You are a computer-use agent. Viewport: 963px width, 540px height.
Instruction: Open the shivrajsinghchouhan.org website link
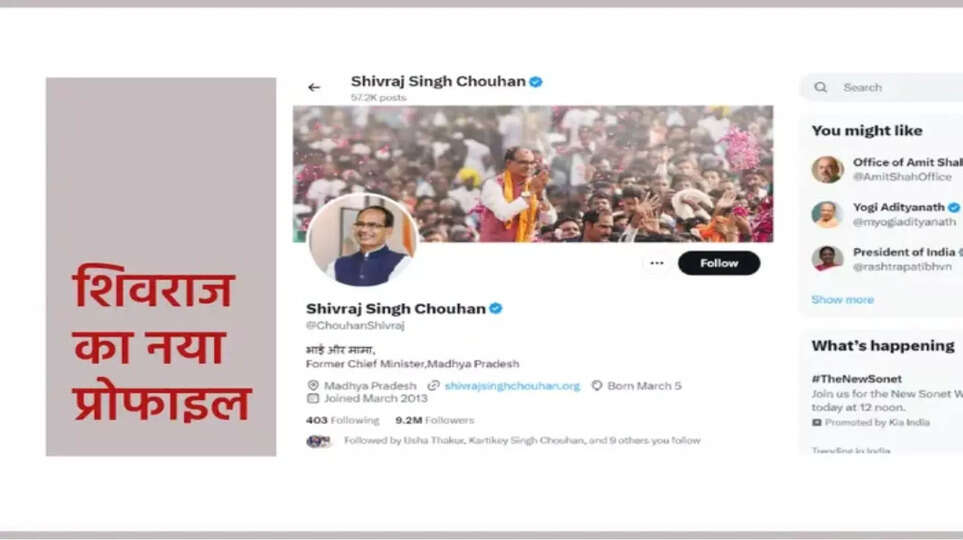click(512, 386)
